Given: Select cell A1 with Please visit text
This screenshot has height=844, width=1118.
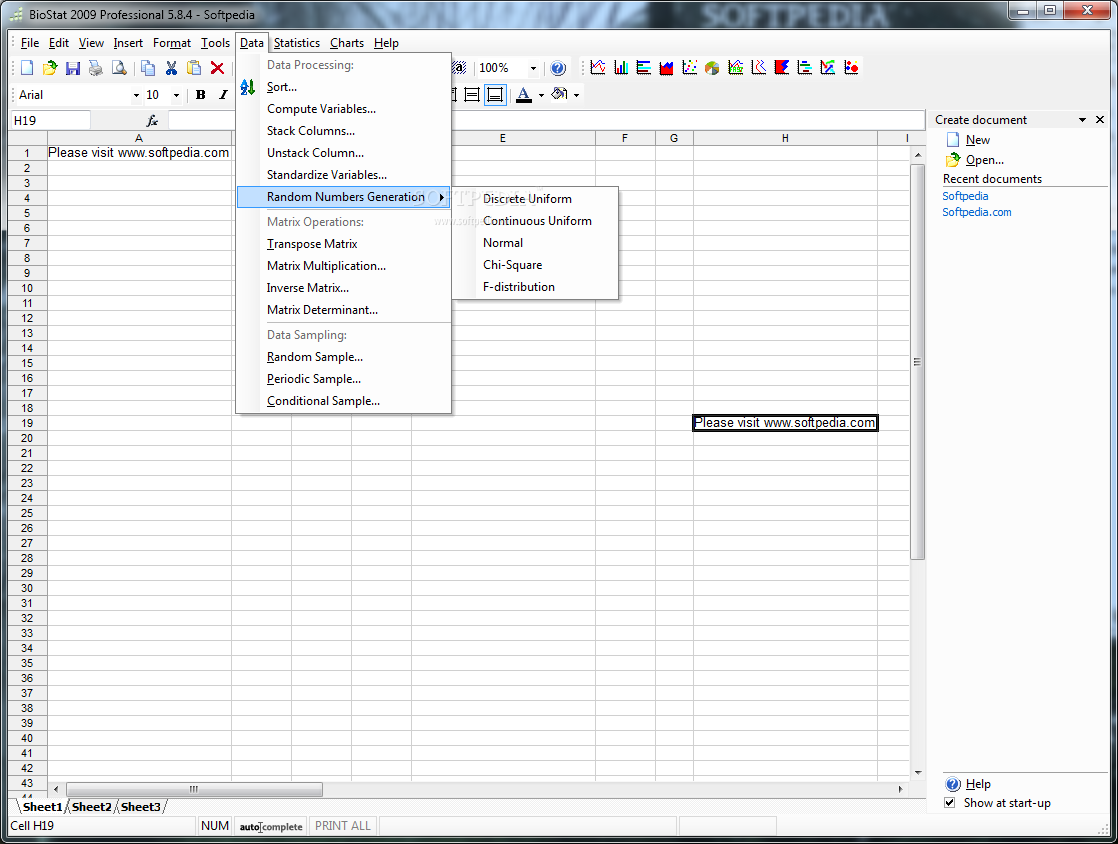Looking at the screenshot, I should click(139, 153).
